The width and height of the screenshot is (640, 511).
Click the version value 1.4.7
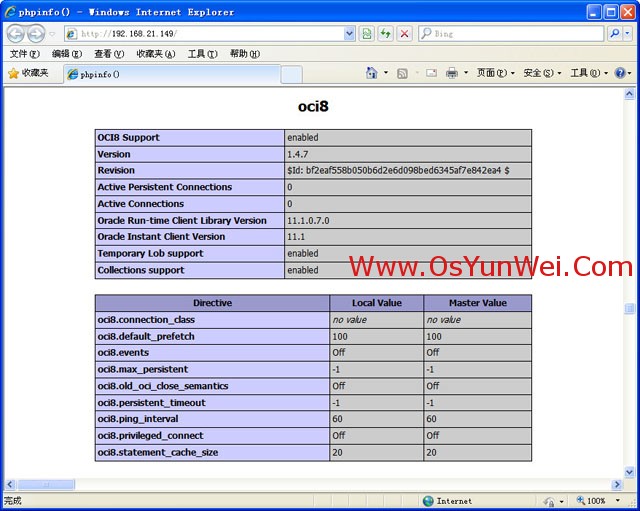pos(298,154)
